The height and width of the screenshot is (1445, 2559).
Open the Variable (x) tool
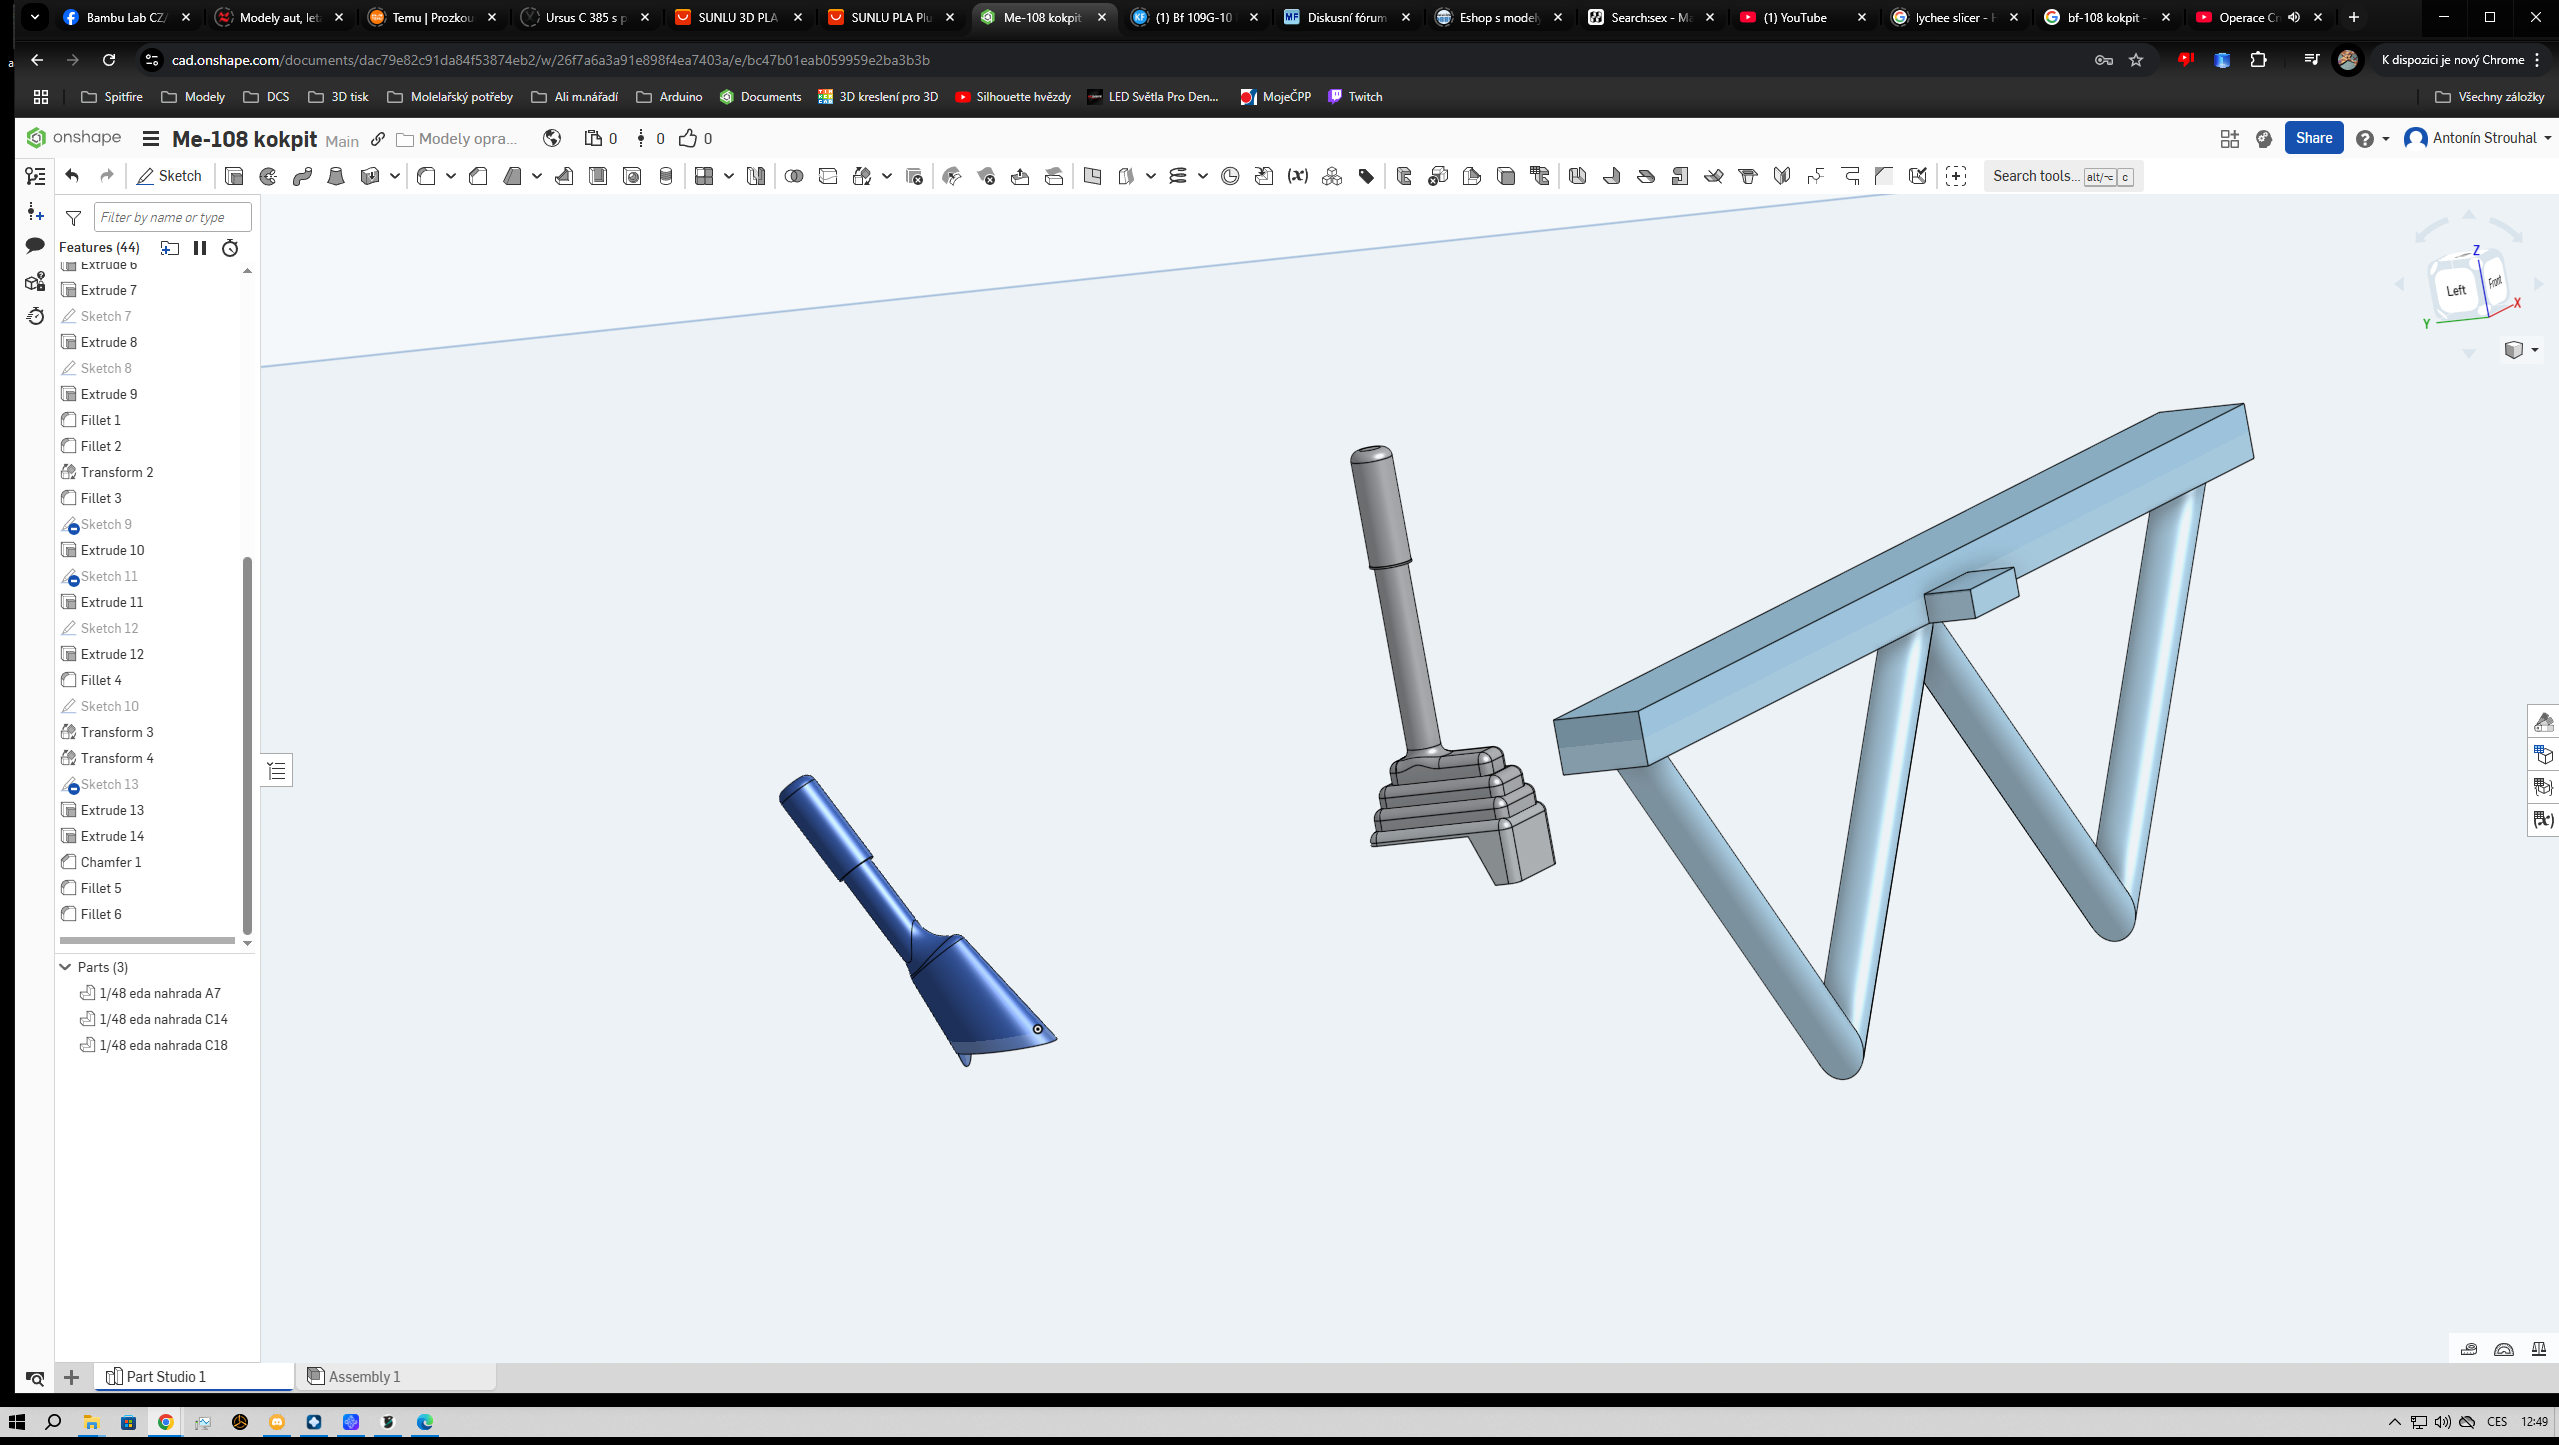pos(1298,176)
